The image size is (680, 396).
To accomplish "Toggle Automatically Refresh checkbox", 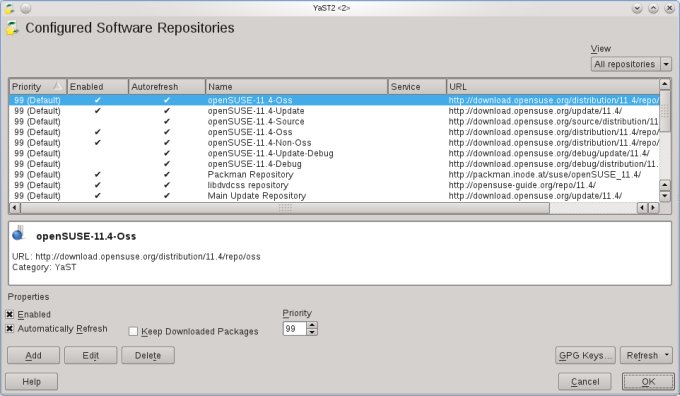I will coord(10,329).
